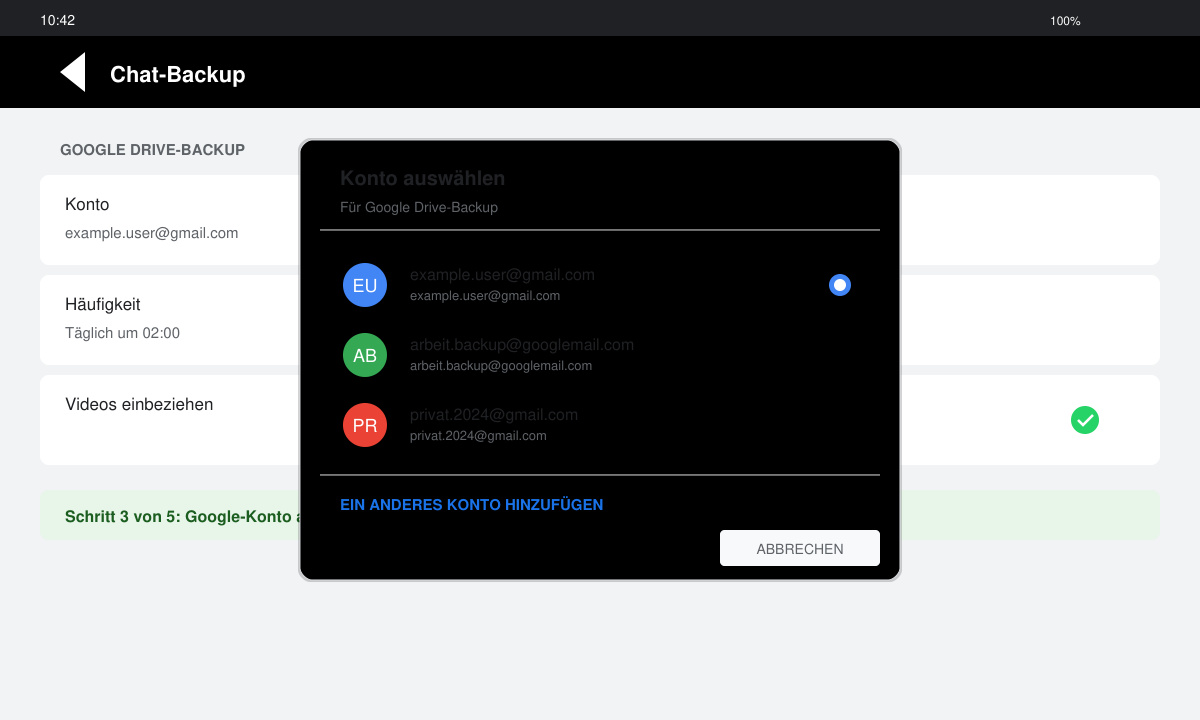
Task: Tap the 100% battery indicator
Action: (1065, 21)
